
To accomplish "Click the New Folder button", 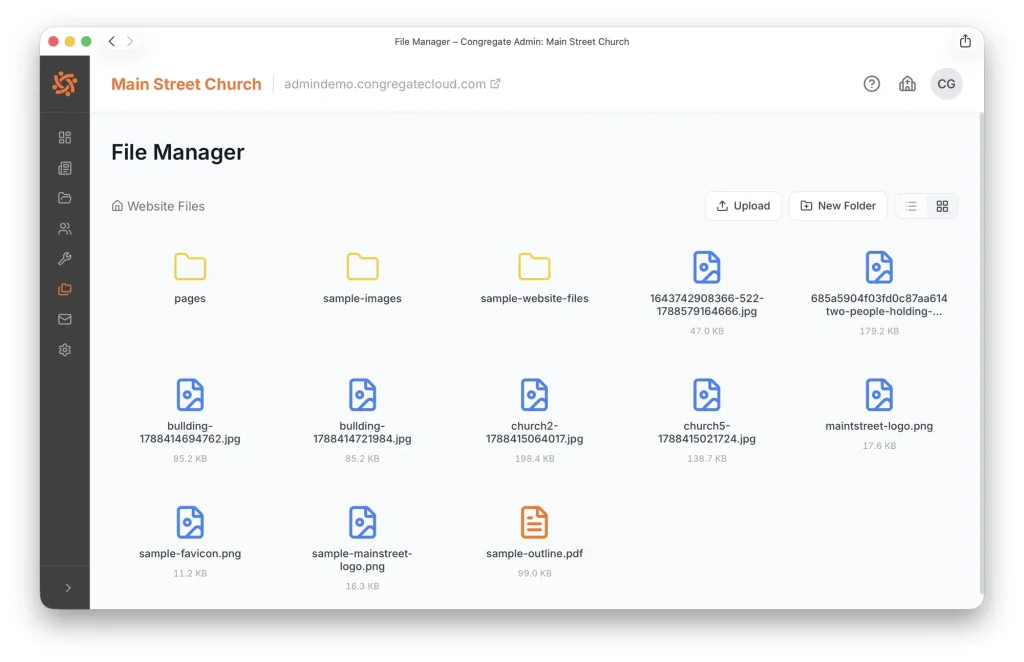I will (838, 206).
